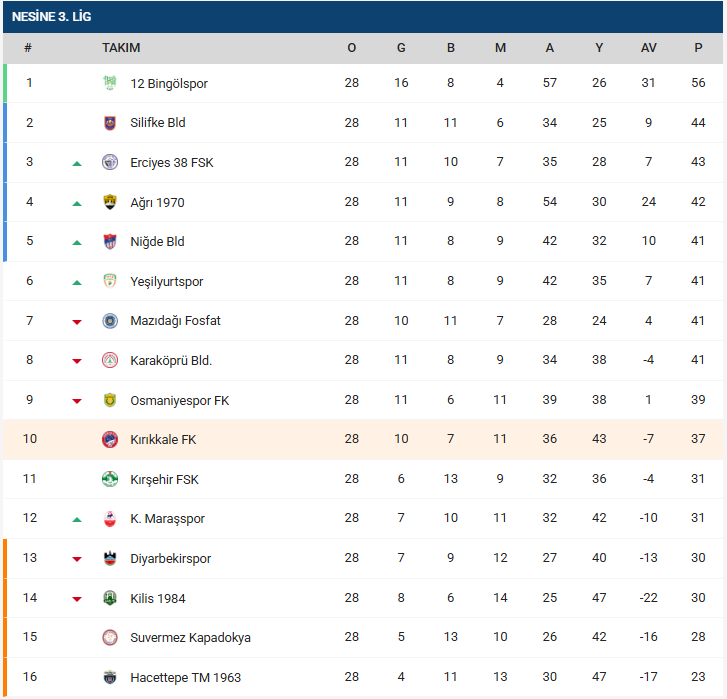The image size is (727, 699).
Task: Click the Niğde Bld club crest
Action: point(110,241)
